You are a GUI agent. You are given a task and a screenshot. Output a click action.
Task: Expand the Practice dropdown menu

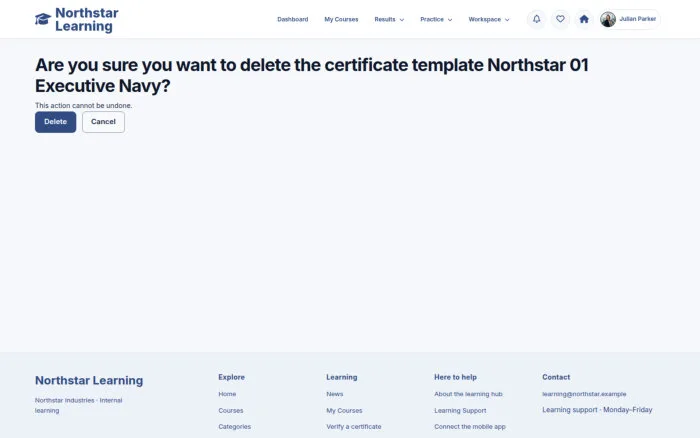click(436, 20)
